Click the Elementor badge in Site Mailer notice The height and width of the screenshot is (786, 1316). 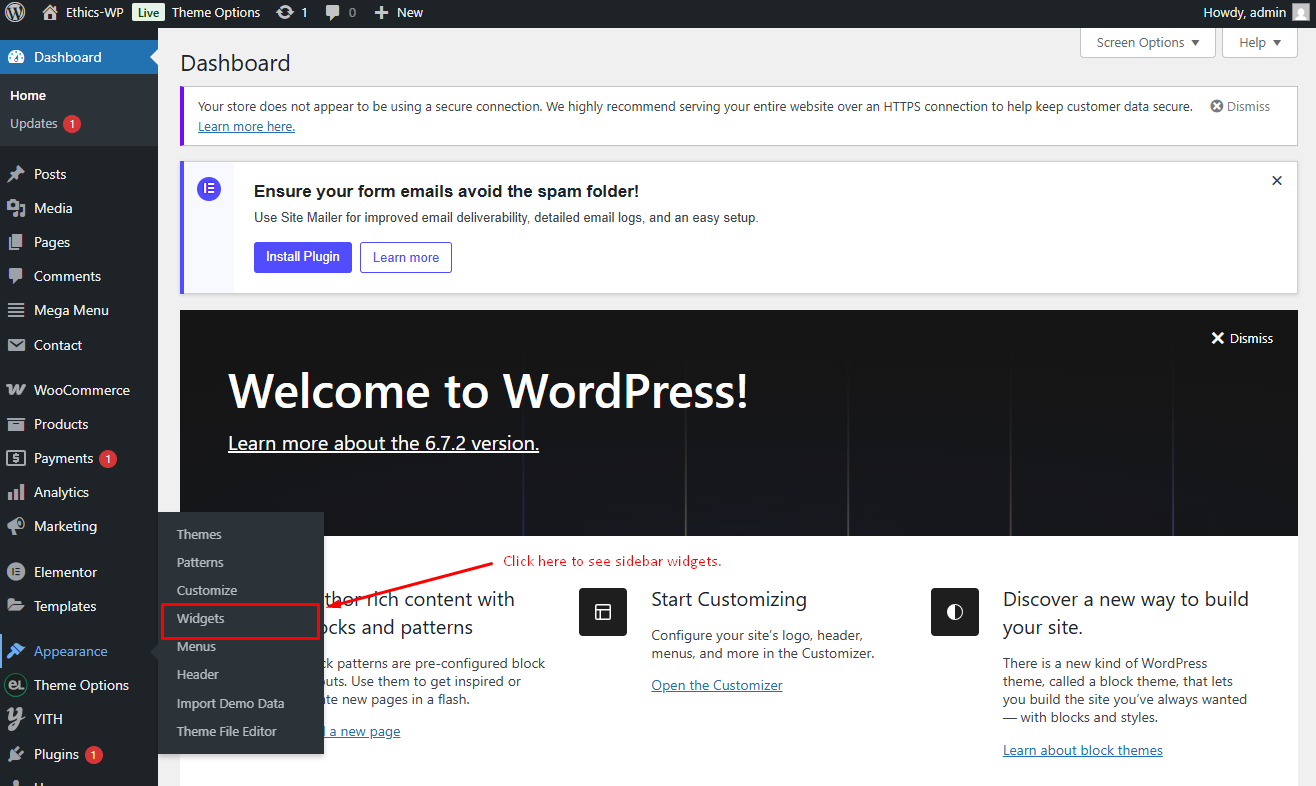coord(209,188)
